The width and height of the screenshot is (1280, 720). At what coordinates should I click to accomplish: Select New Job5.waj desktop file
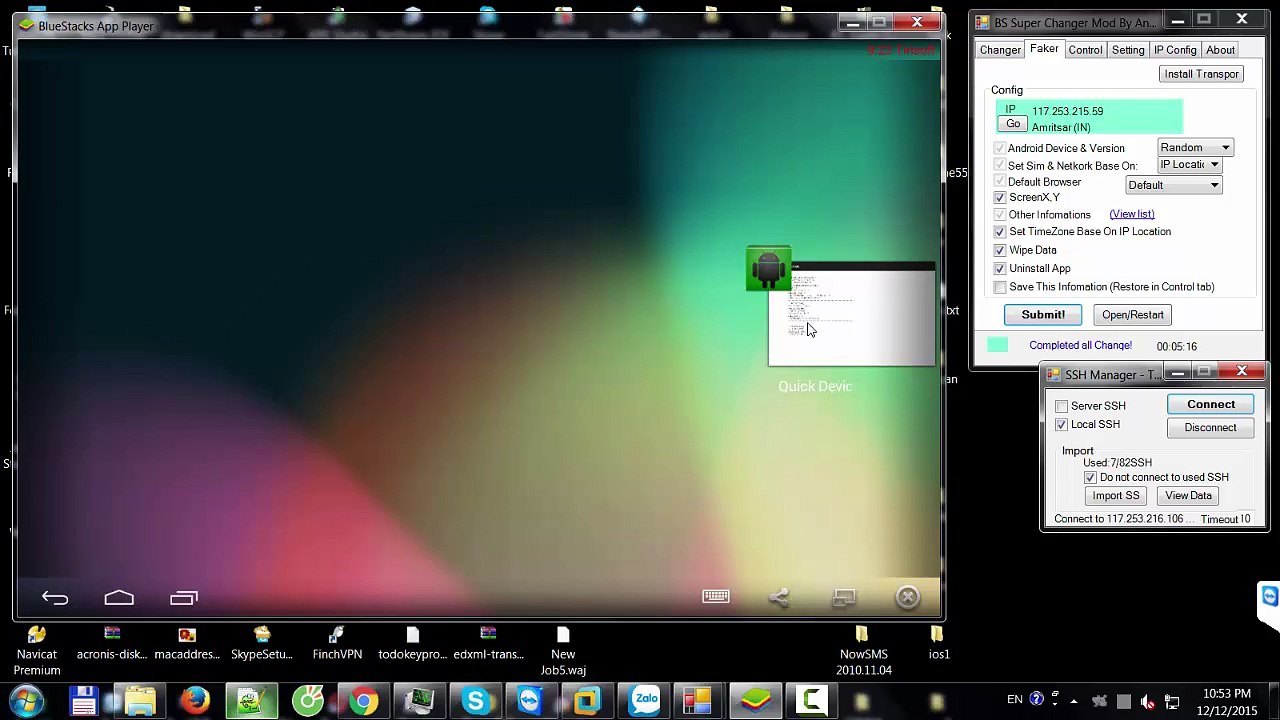pyautogui.click(x=563, y=650)
